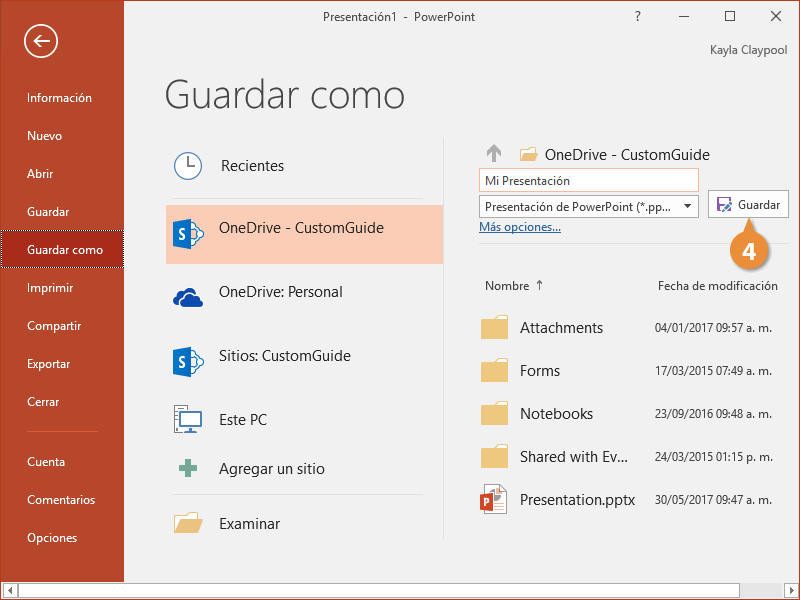Click the OneDrive - CustomGuide SharePoint icon
The width and height of the screenshot is (800, 600).
[x=188, y=234]
